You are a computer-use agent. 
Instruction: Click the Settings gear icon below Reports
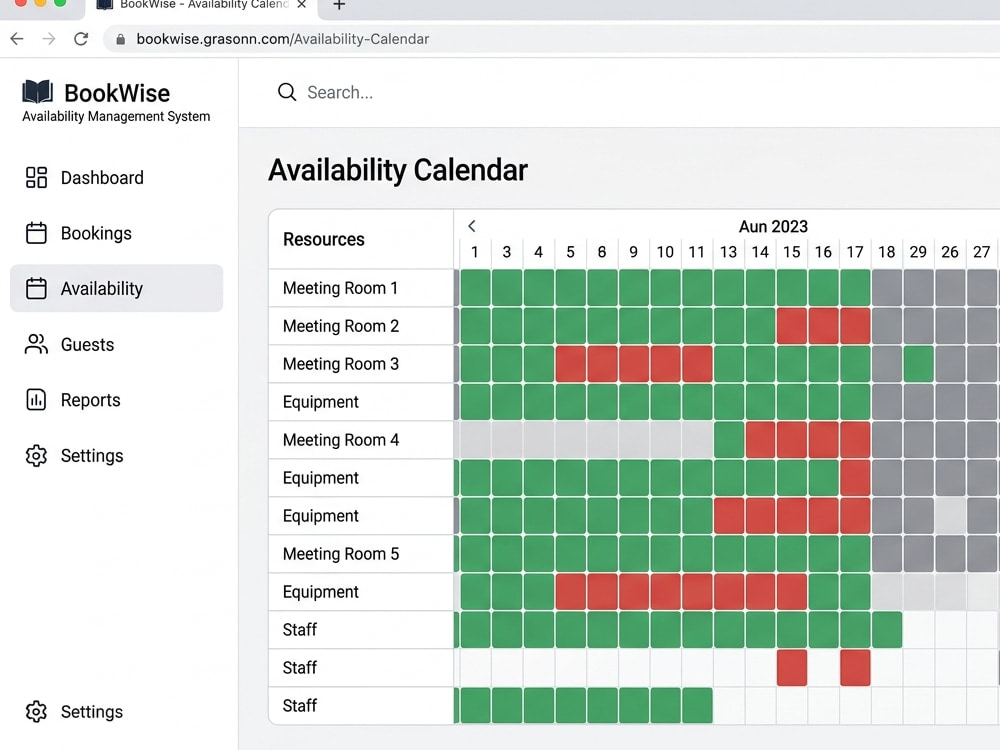(36, 455)
